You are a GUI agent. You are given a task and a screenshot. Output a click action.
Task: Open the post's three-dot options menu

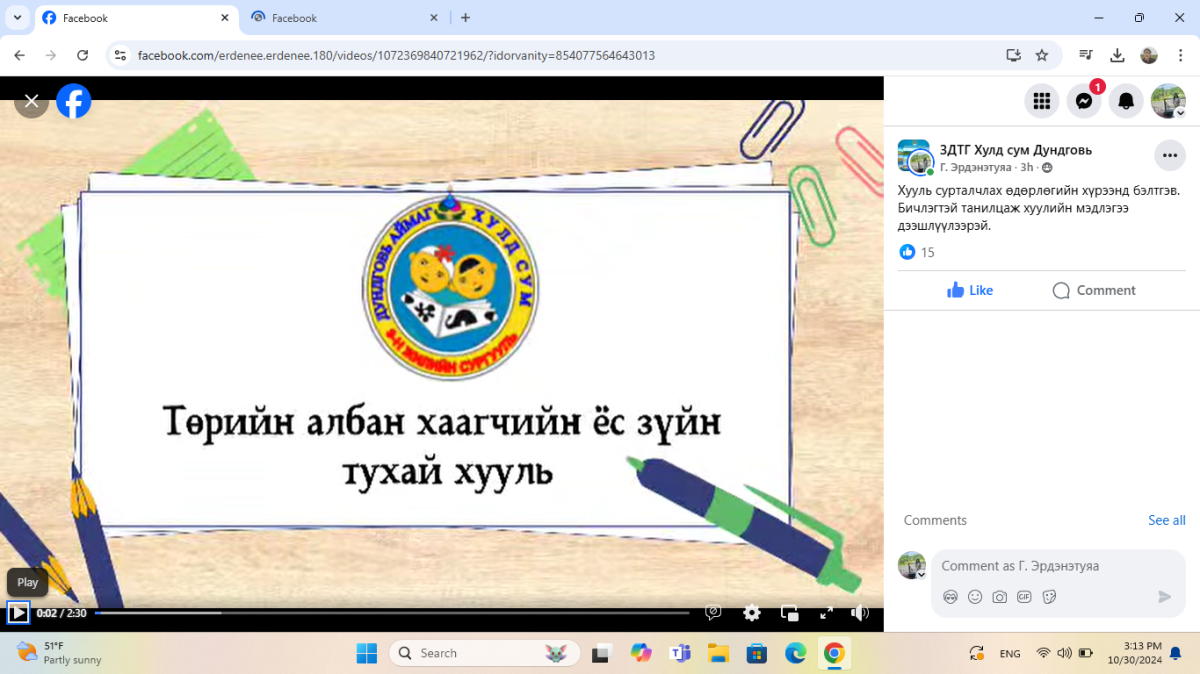(1170, 156)
